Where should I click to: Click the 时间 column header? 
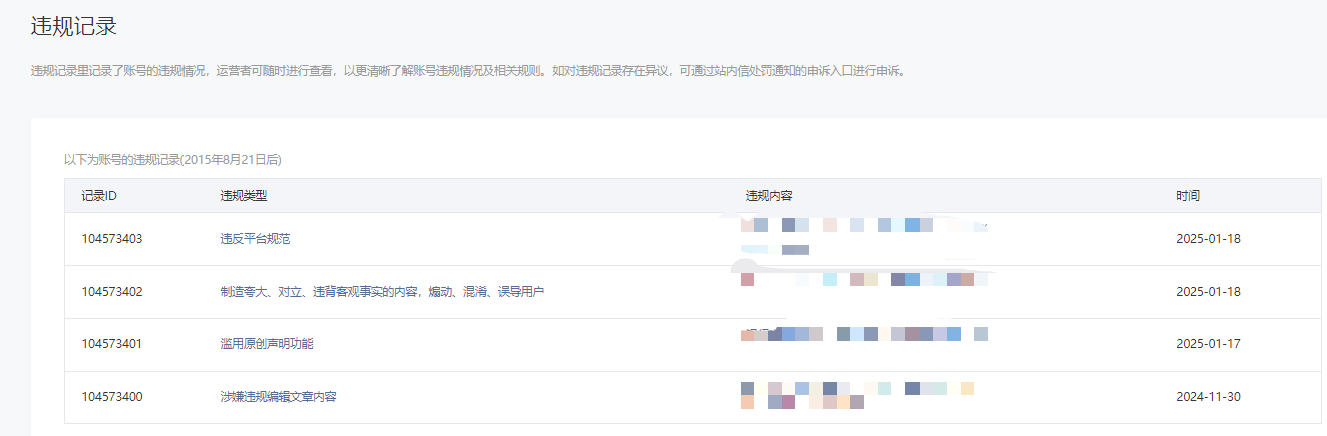coord(1188,196)
